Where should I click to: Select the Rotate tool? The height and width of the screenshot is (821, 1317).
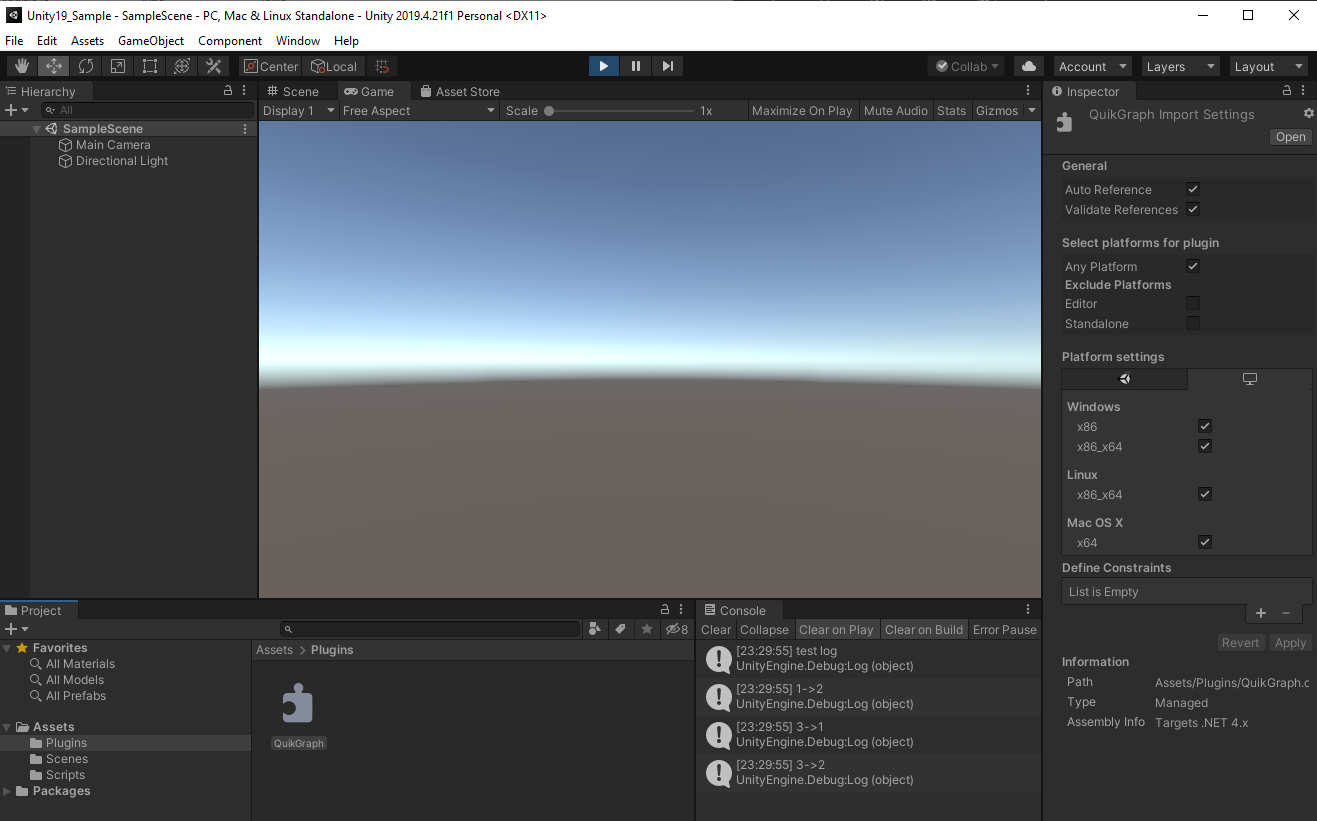tap(86, 66)
